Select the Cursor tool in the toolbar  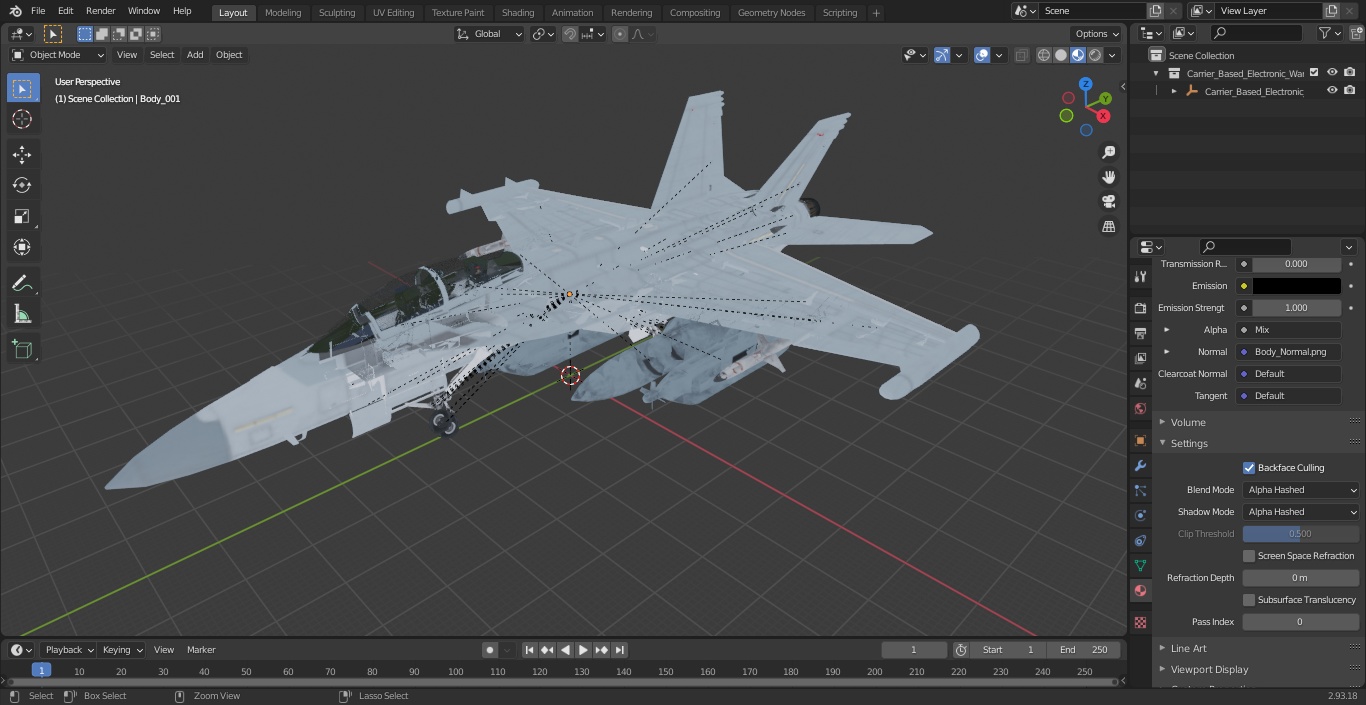tap(22, 119)
